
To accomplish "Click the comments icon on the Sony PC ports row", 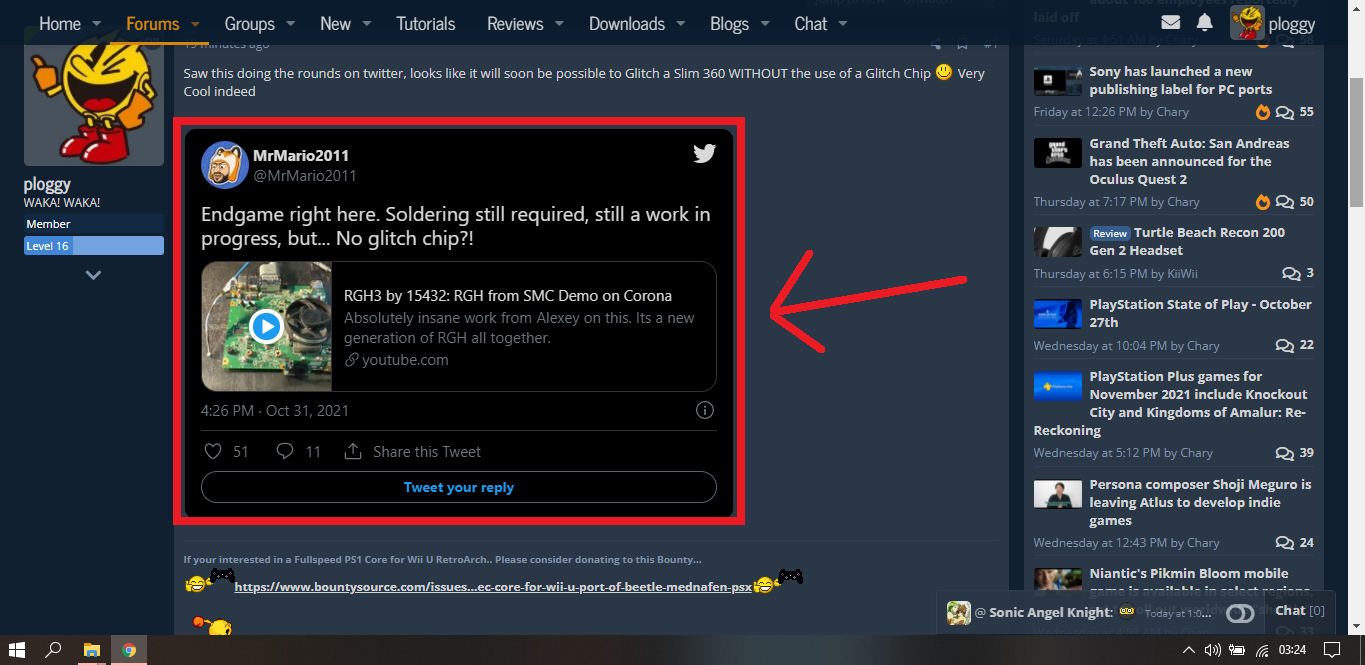I will [1285, 113].
